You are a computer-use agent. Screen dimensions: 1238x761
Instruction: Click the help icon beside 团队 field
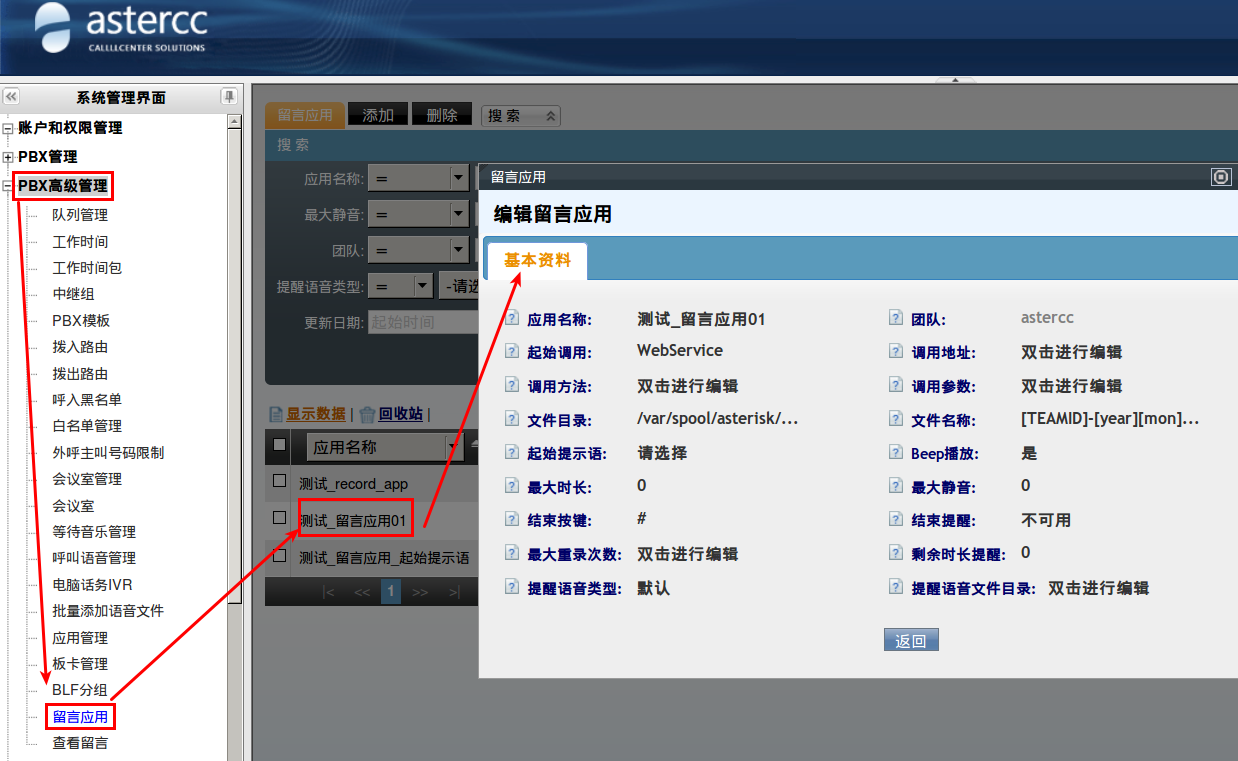[897, 319]
